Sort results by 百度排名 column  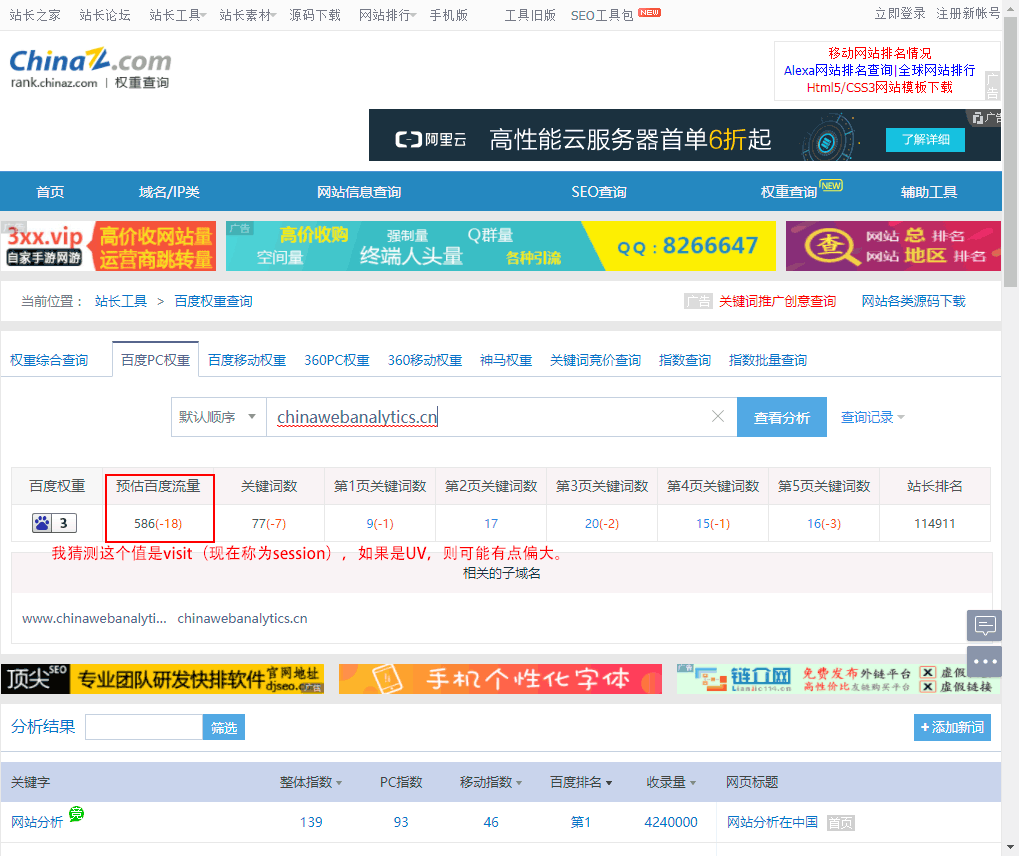pyautogui.click(x=581, y=782)
